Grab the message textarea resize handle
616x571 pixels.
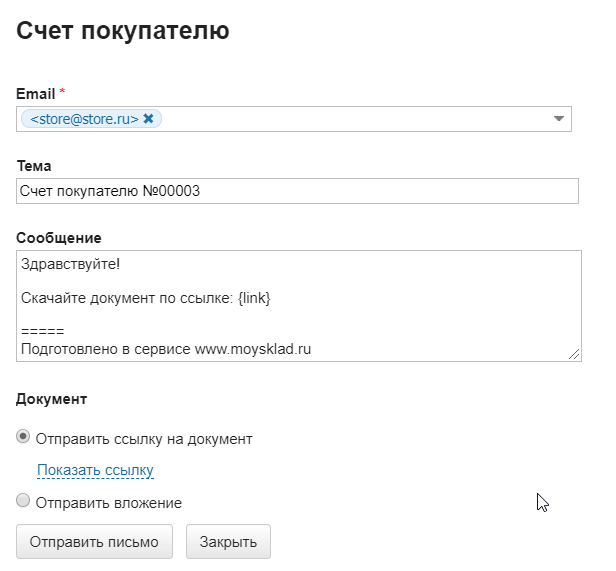pyautogui.click(x=574, y=354)
